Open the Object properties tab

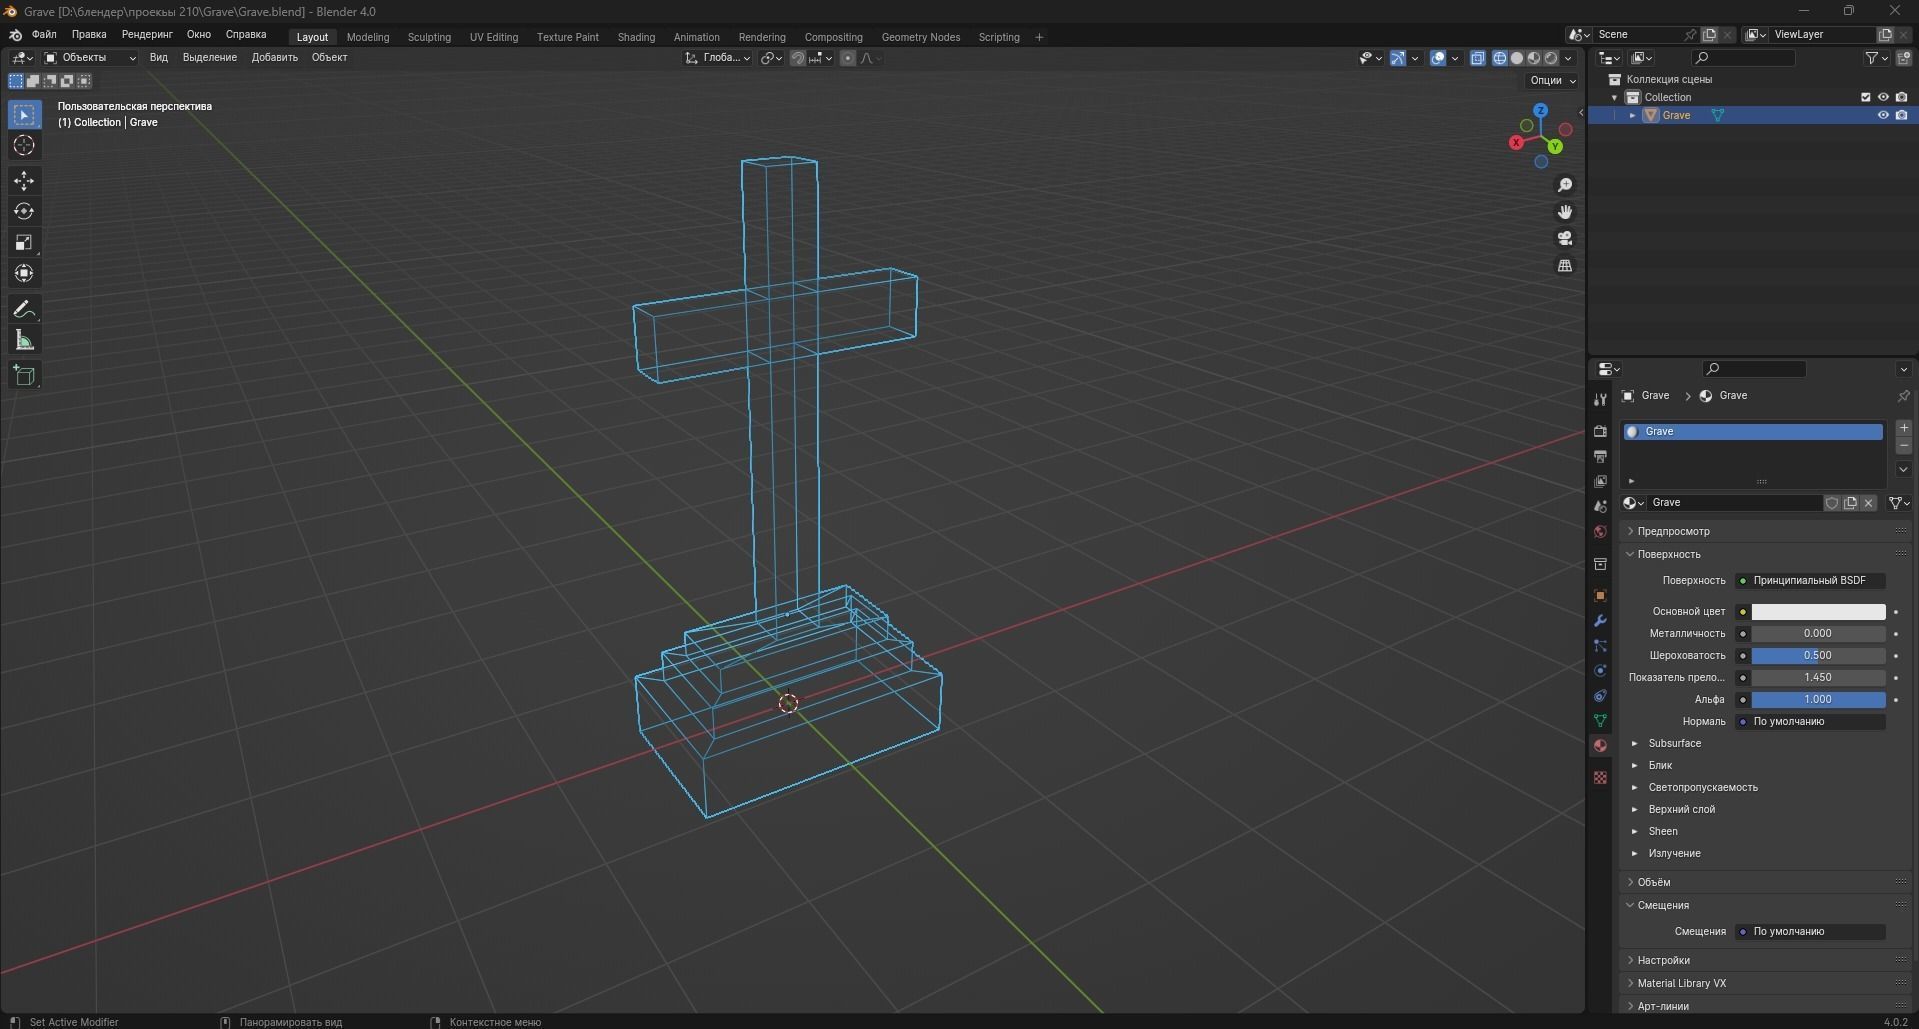click(x=1600, y=596)
